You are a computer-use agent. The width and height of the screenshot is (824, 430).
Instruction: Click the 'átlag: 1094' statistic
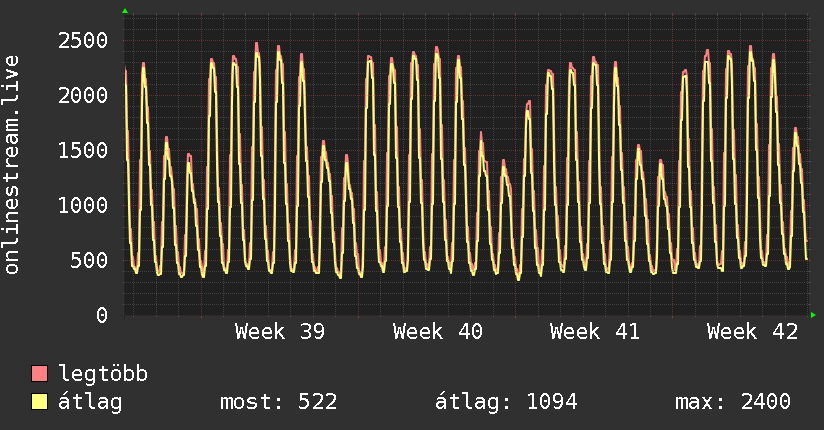point(506,402)
